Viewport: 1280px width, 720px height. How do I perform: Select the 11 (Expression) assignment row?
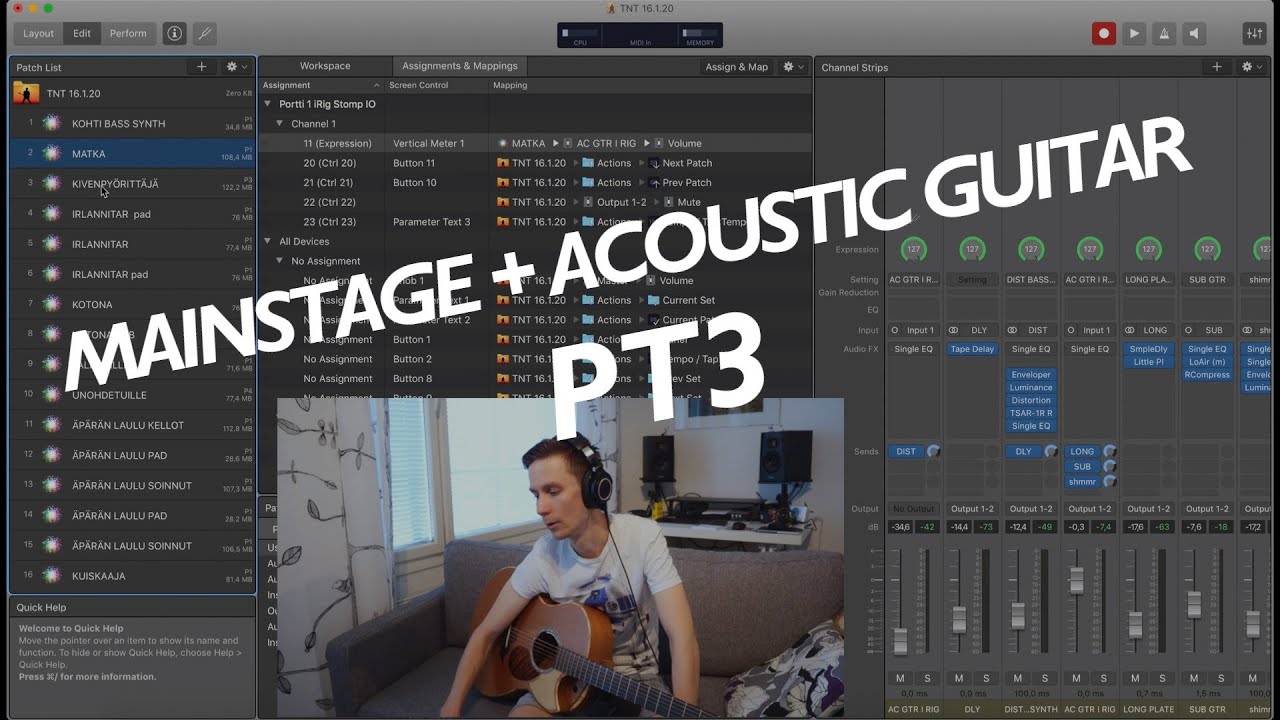[x=535, y=144]
